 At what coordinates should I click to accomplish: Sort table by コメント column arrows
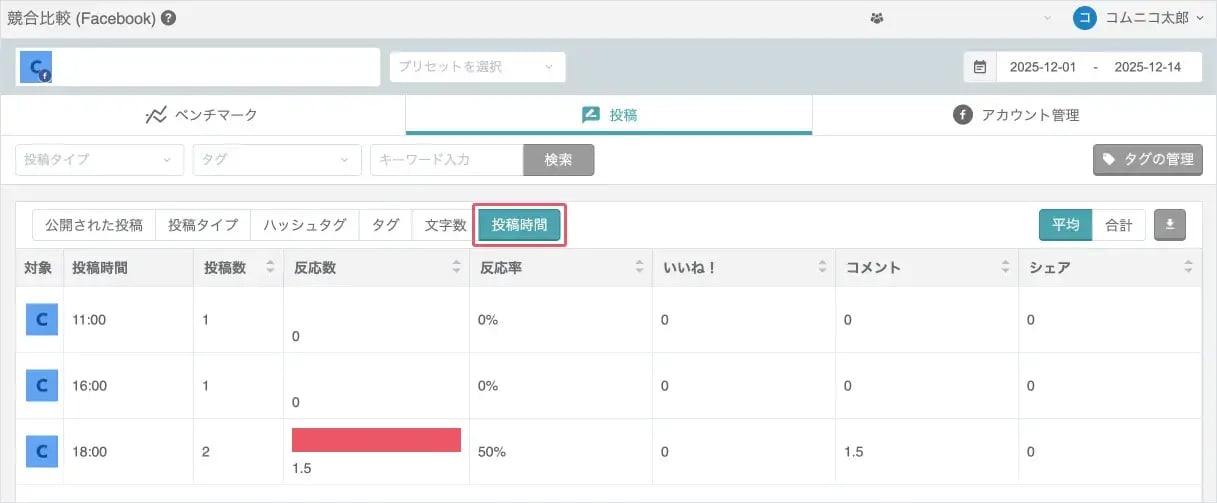tap(1005, 268)
